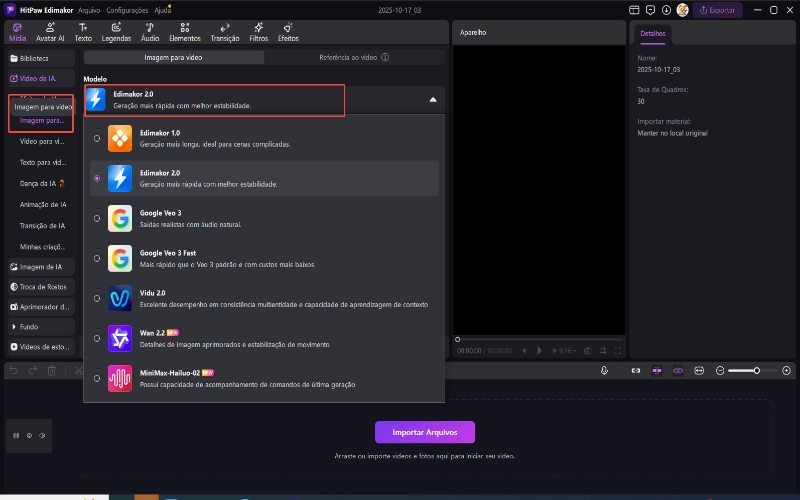
Task: Open the Avatar AI tab
Action: [x=50, y=32]
